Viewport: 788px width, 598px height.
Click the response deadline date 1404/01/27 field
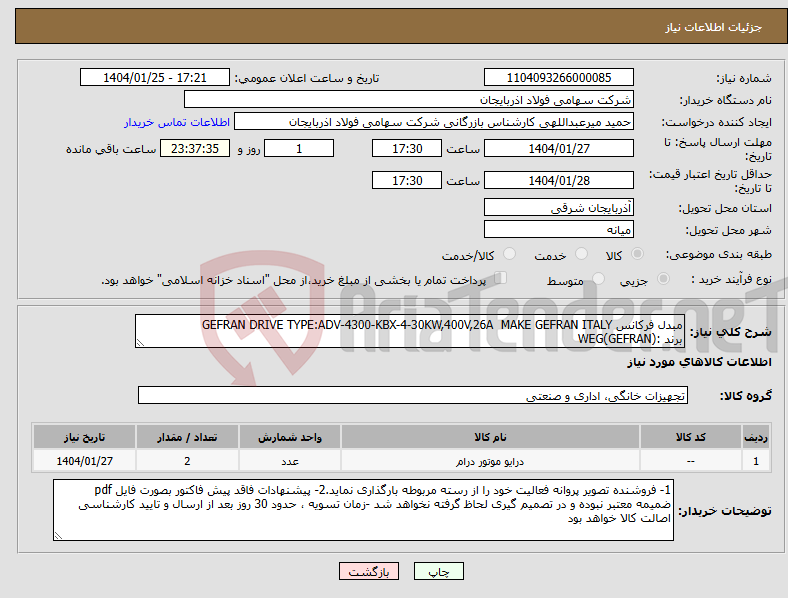pyautogui.click(x=559, y=148)
